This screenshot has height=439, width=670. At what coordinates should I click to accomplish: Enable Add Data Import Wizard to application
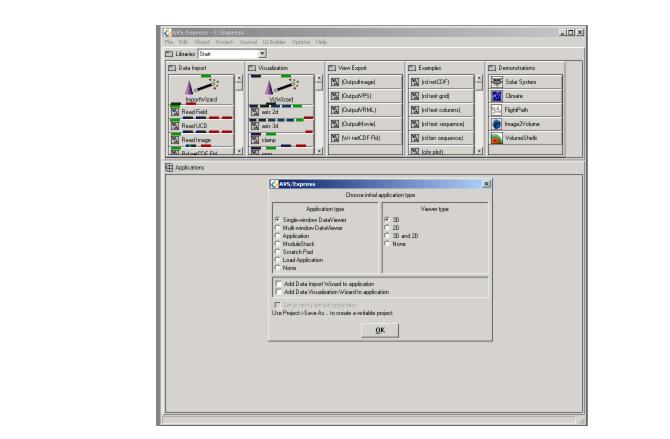(x=276, y=285)
